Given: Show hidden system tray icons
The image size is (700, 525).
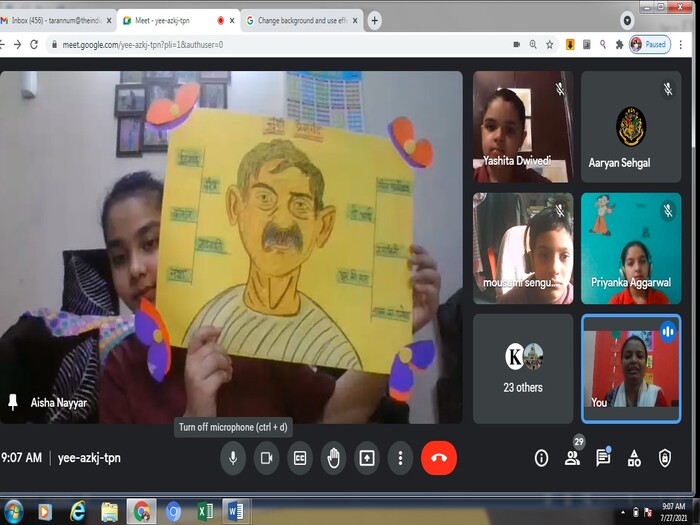Looking at the screenshot, I should coord(623,512).
